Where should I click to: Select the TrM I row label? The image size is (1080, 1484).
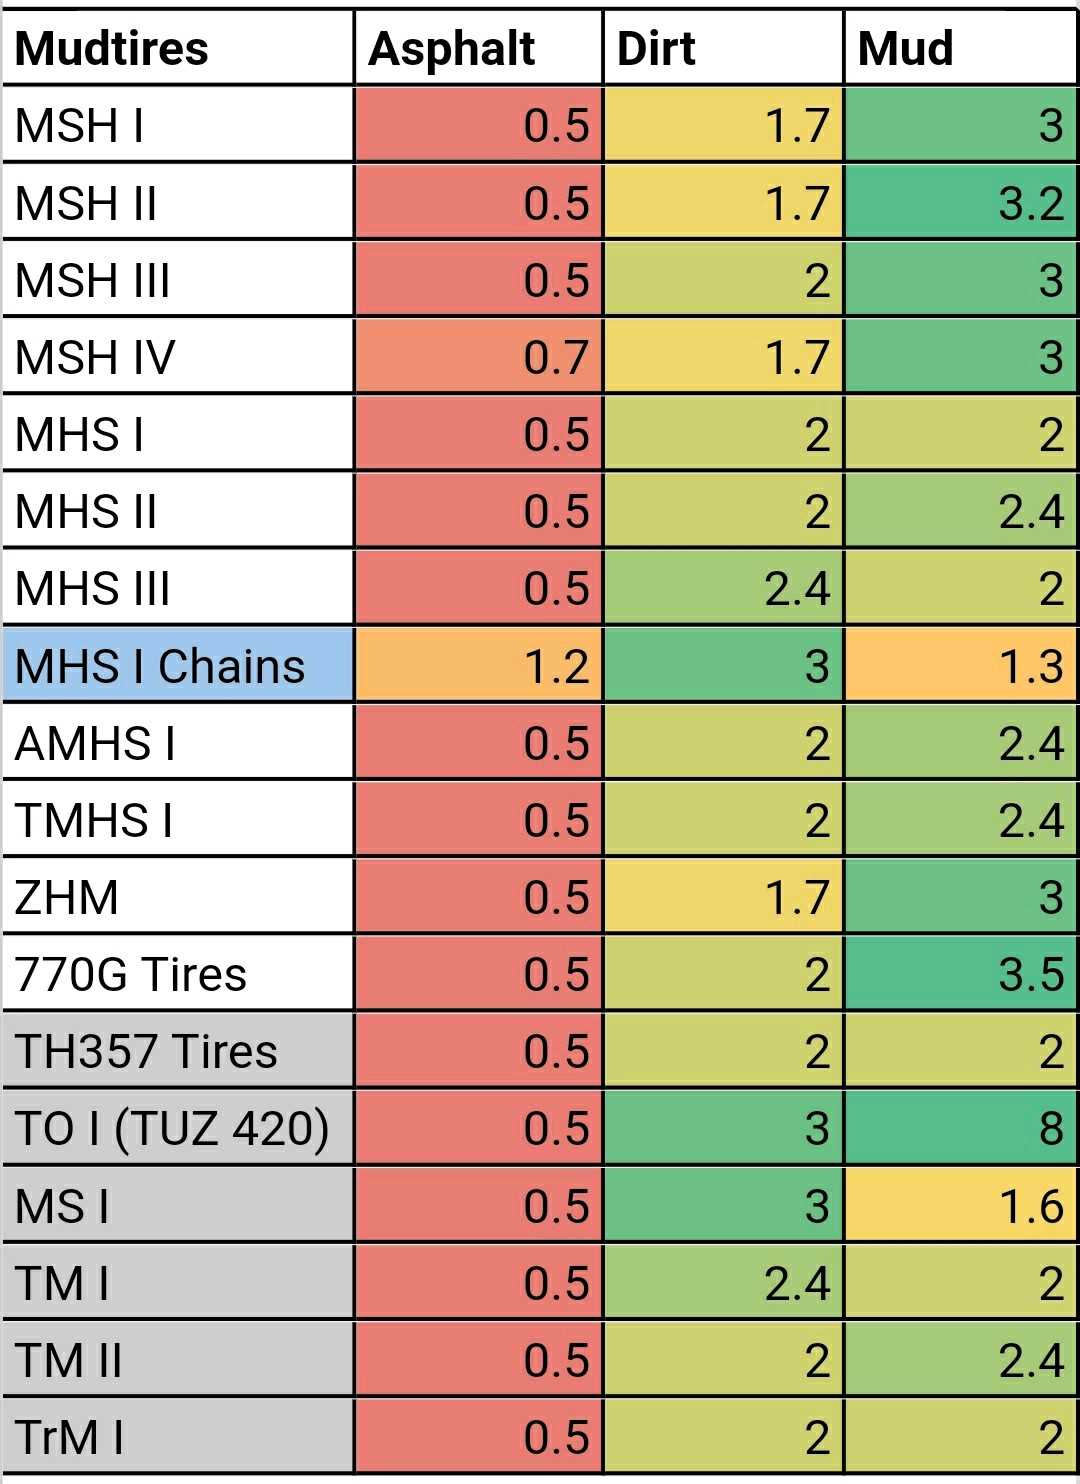coord(178,1437)
